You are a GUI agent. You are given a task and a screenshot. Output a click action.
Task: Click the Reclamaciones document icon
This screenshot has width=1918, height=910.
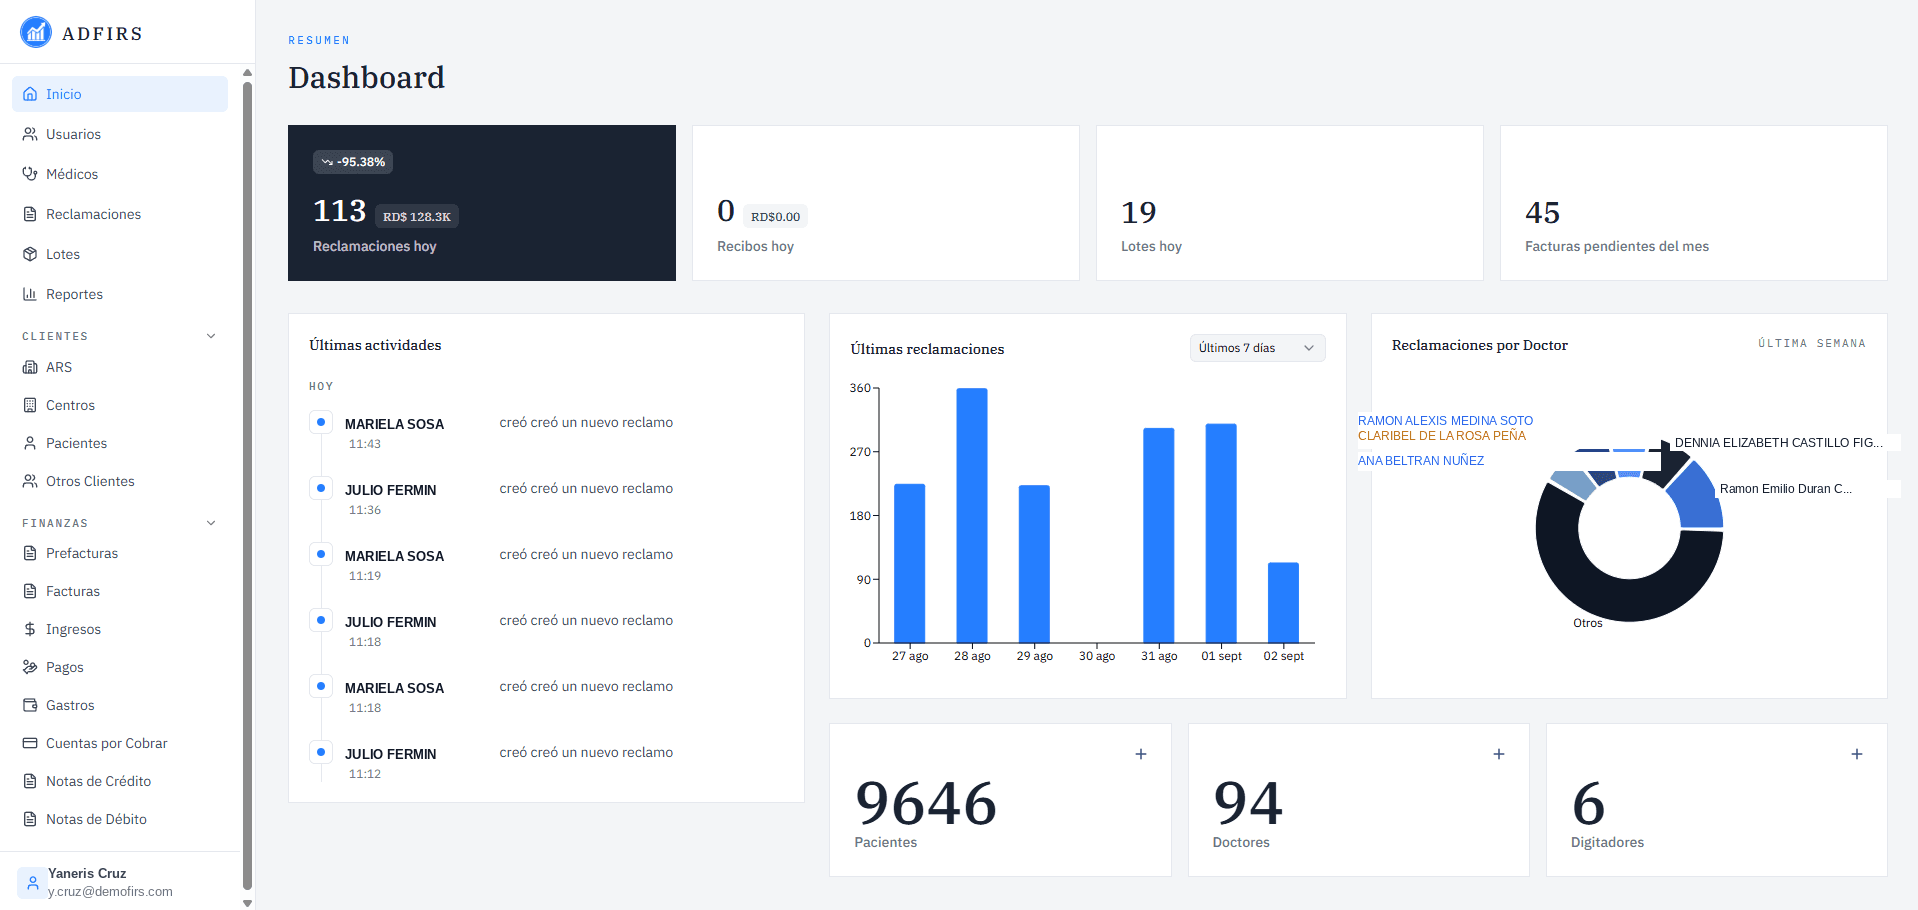(x=30, y=214)
